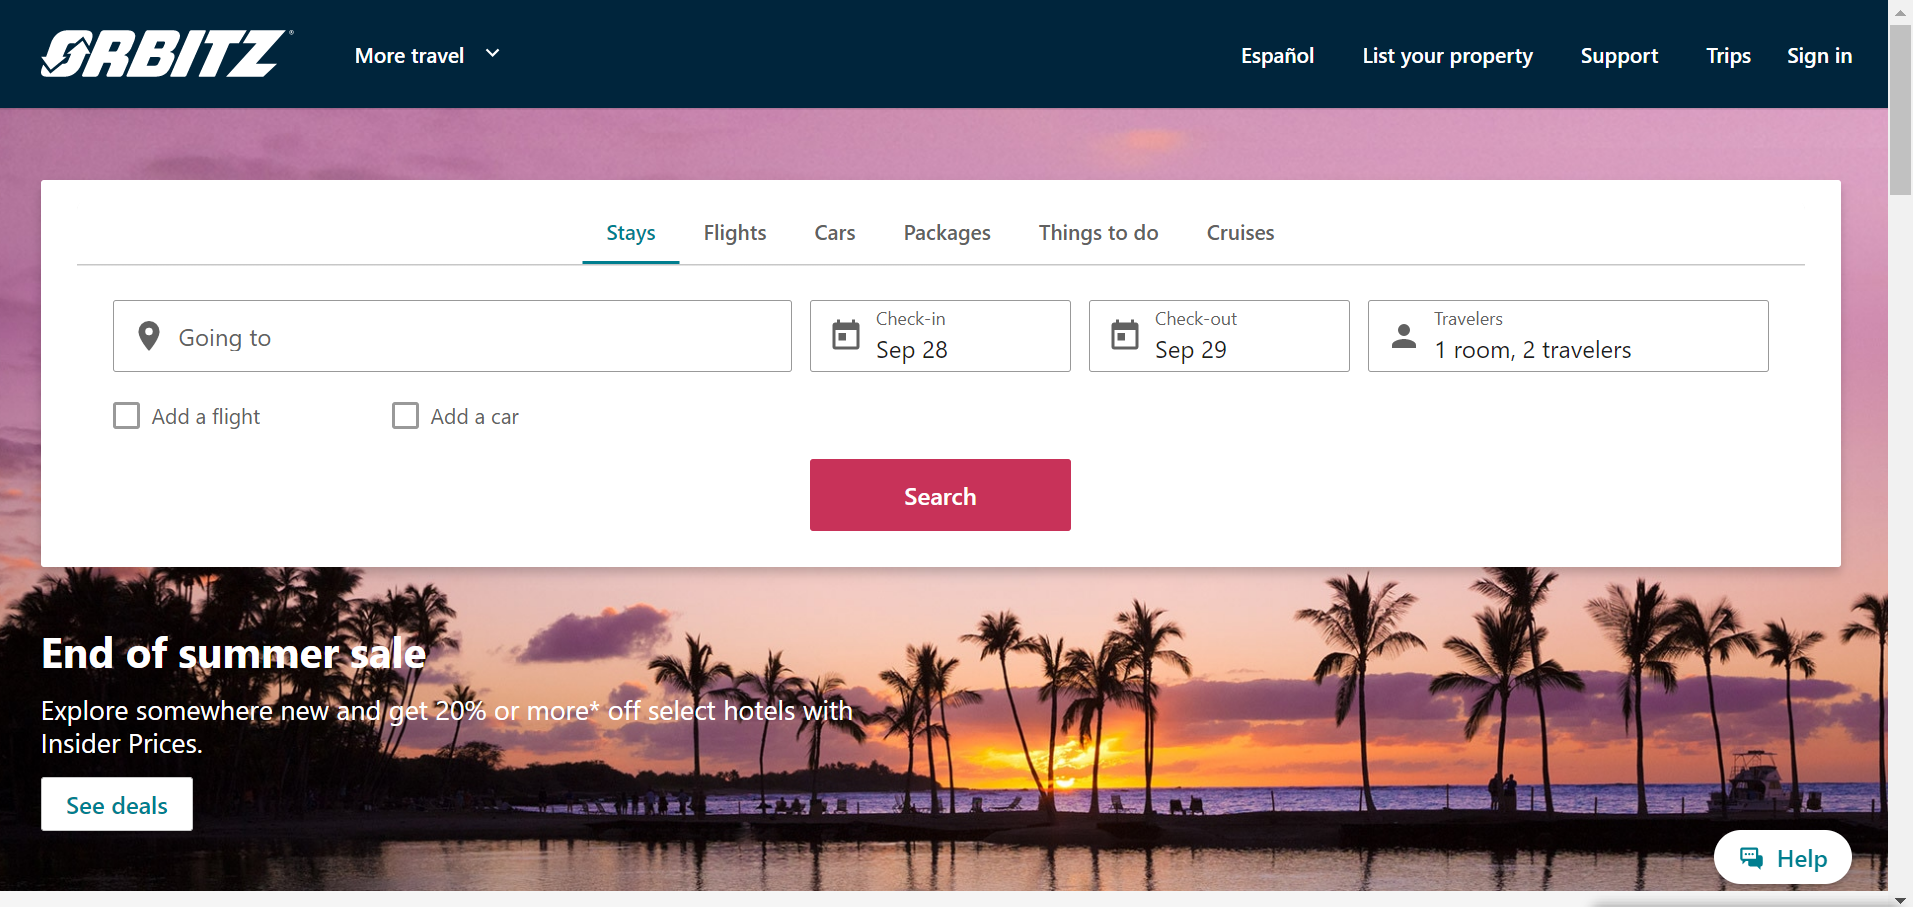Click the page scrollbar up arrow
The image size is (1913, 907).
pyautogui.click(x=1900, y=11)
